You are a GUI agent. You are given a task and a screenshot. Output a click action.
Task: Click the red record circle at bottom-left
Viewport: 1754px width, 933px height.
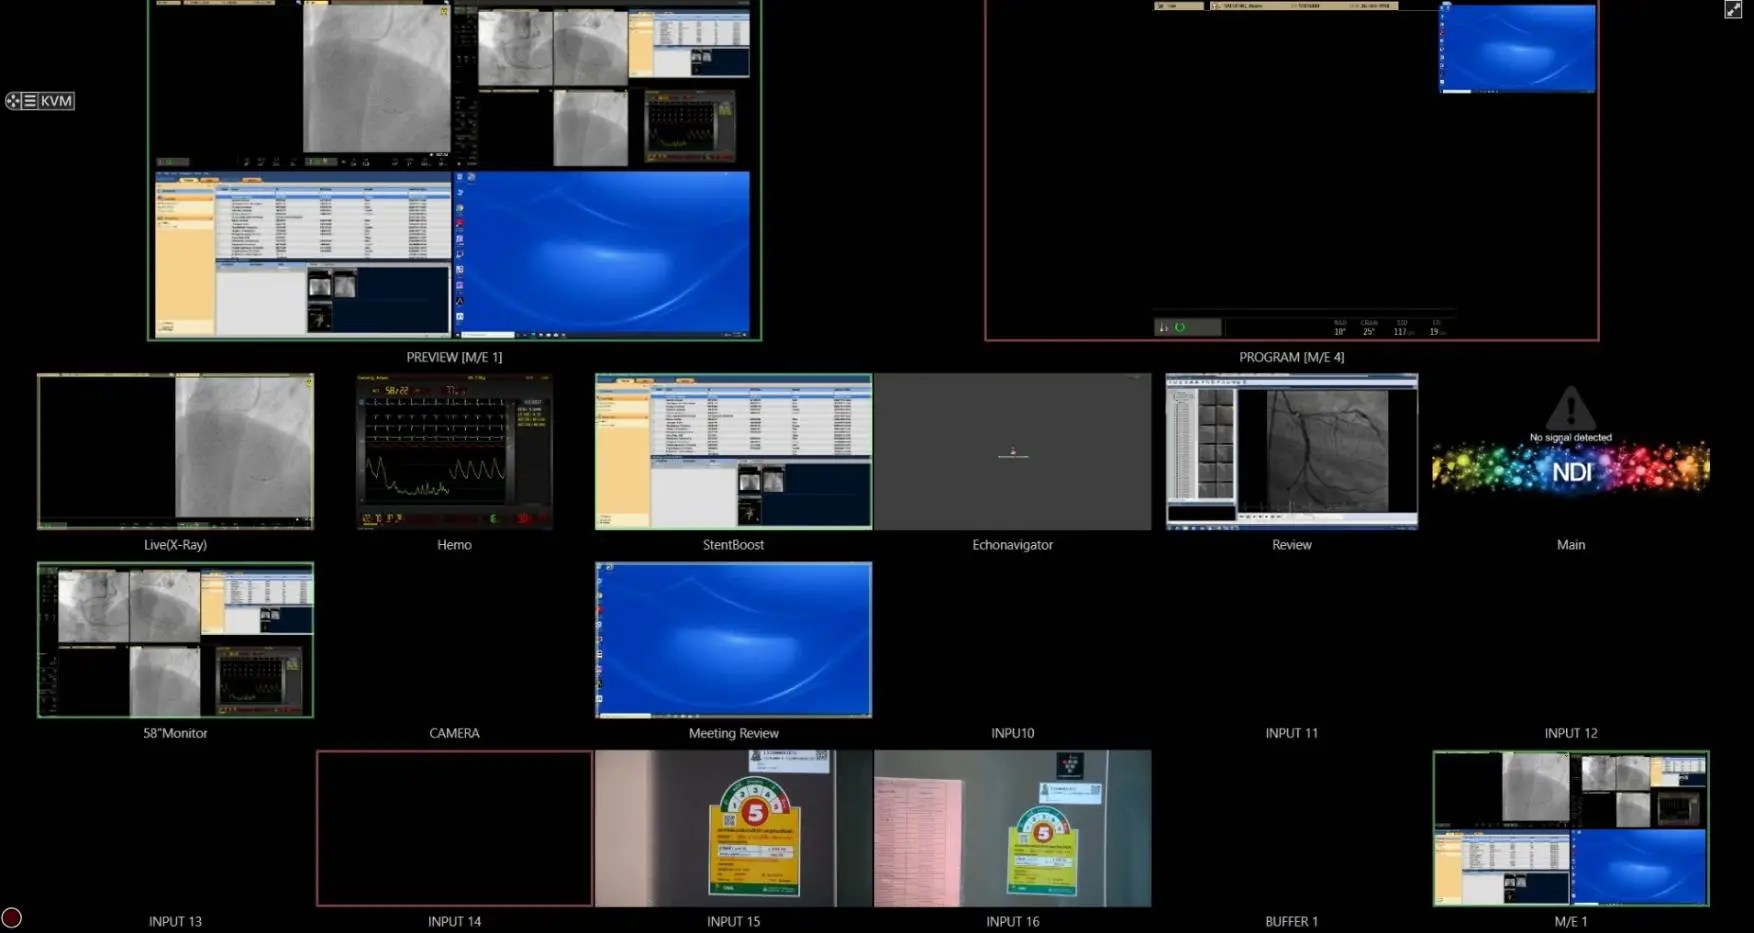[x=12, y=917]
